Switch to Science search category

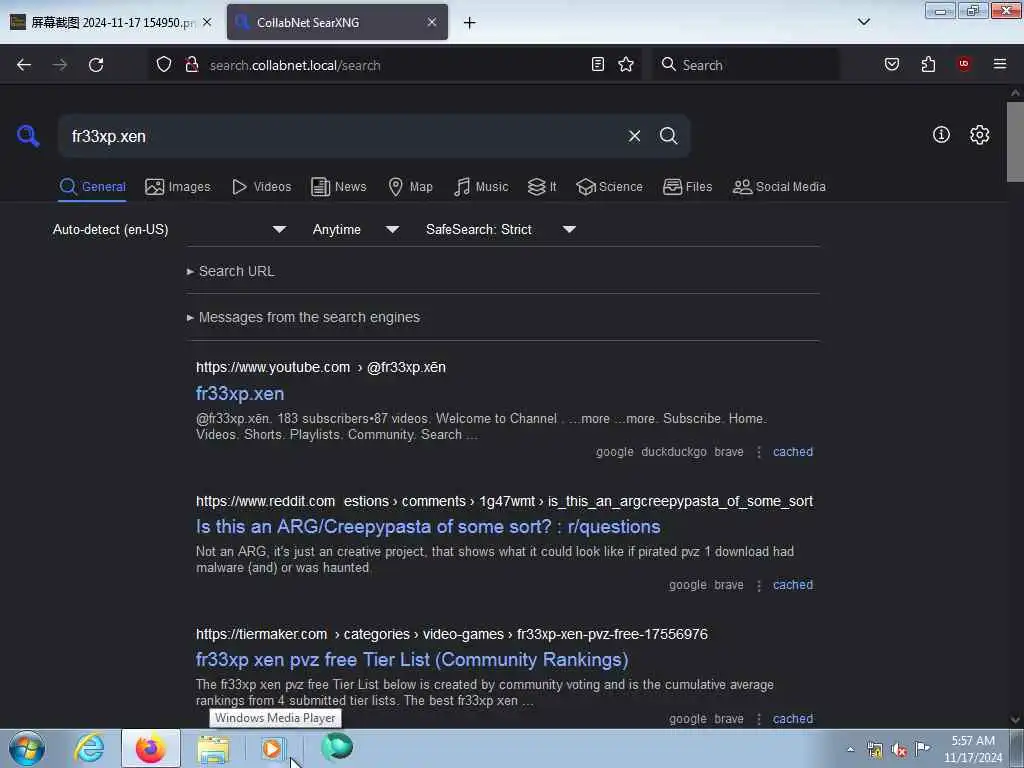tap(609, 187)
